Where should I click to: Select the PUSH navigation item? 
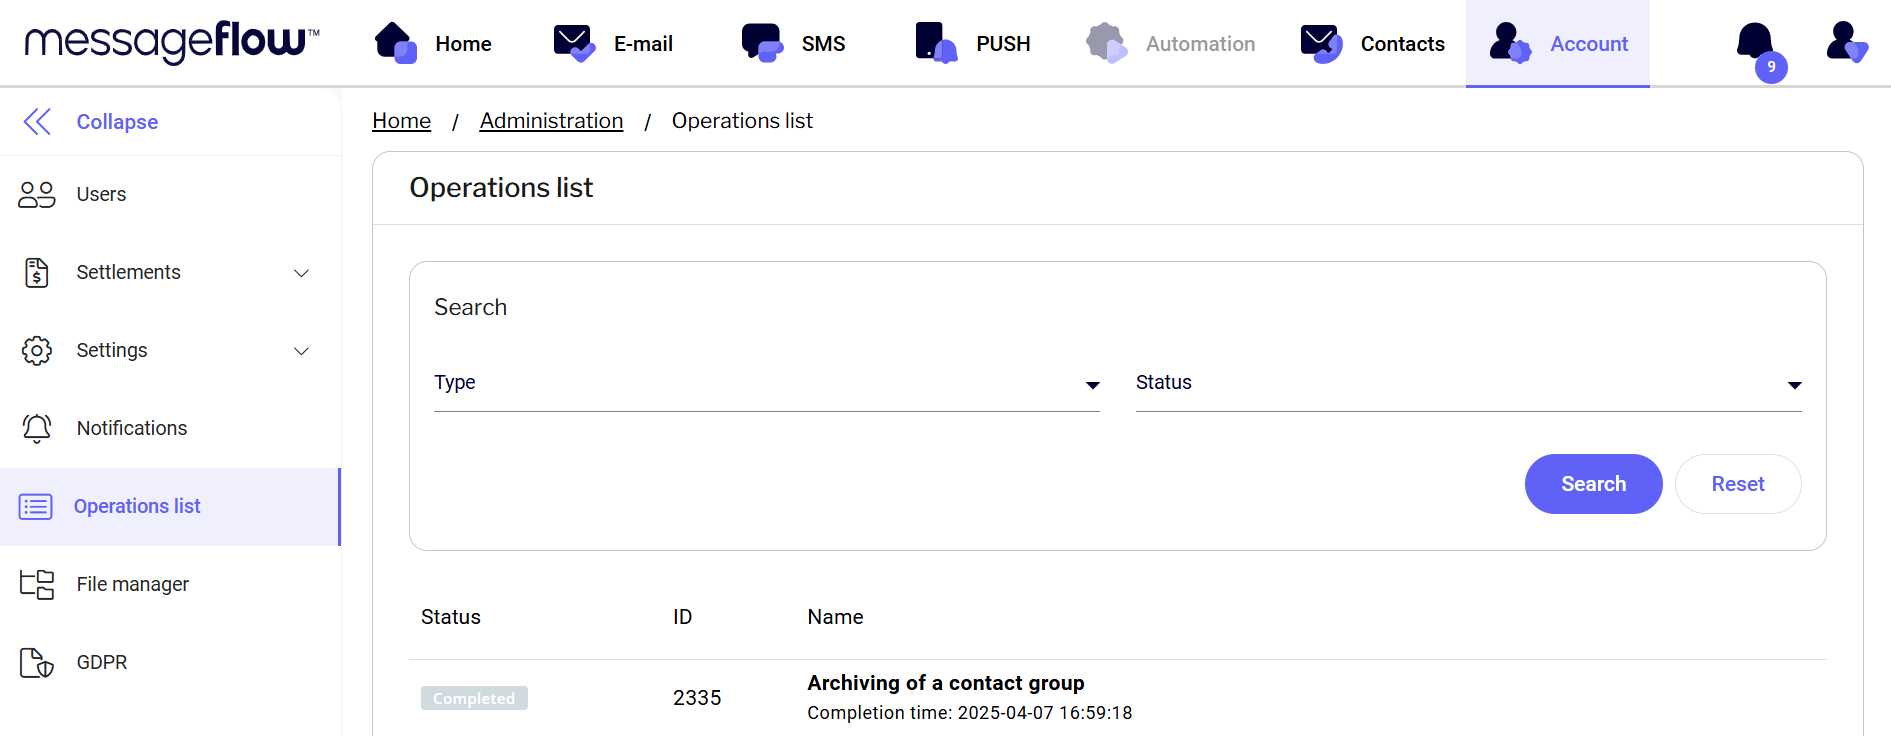[973, 44]
